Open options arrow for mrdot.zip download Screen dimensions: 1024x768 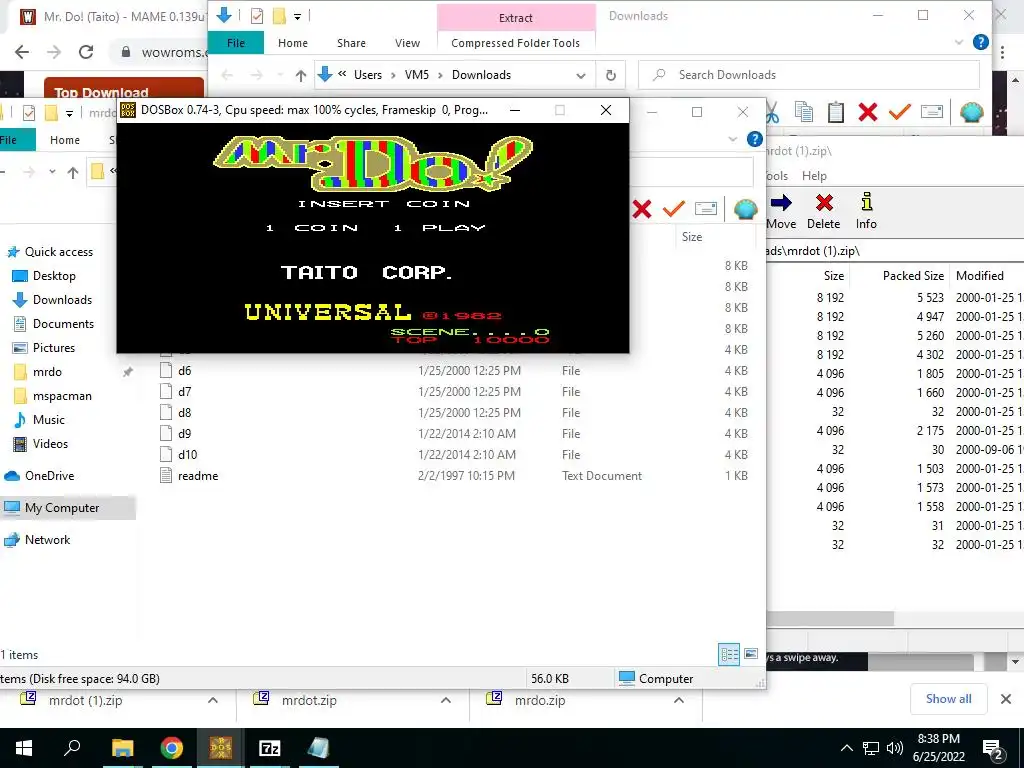[446, 700]
